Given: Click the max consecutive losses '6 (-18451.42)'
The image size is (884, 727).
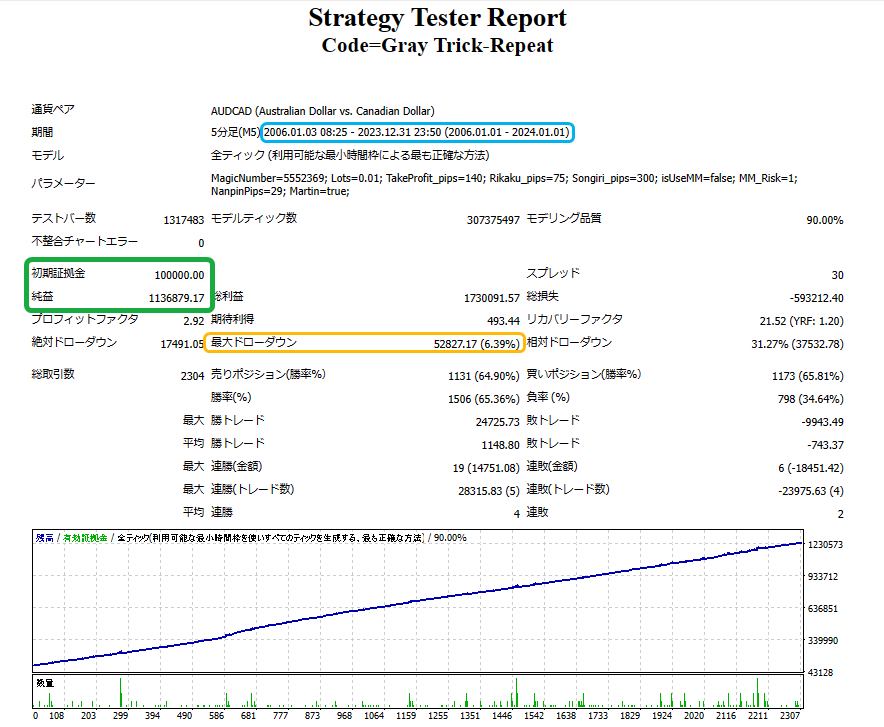Looking at the screenshot, I should (x=811, y=468).
